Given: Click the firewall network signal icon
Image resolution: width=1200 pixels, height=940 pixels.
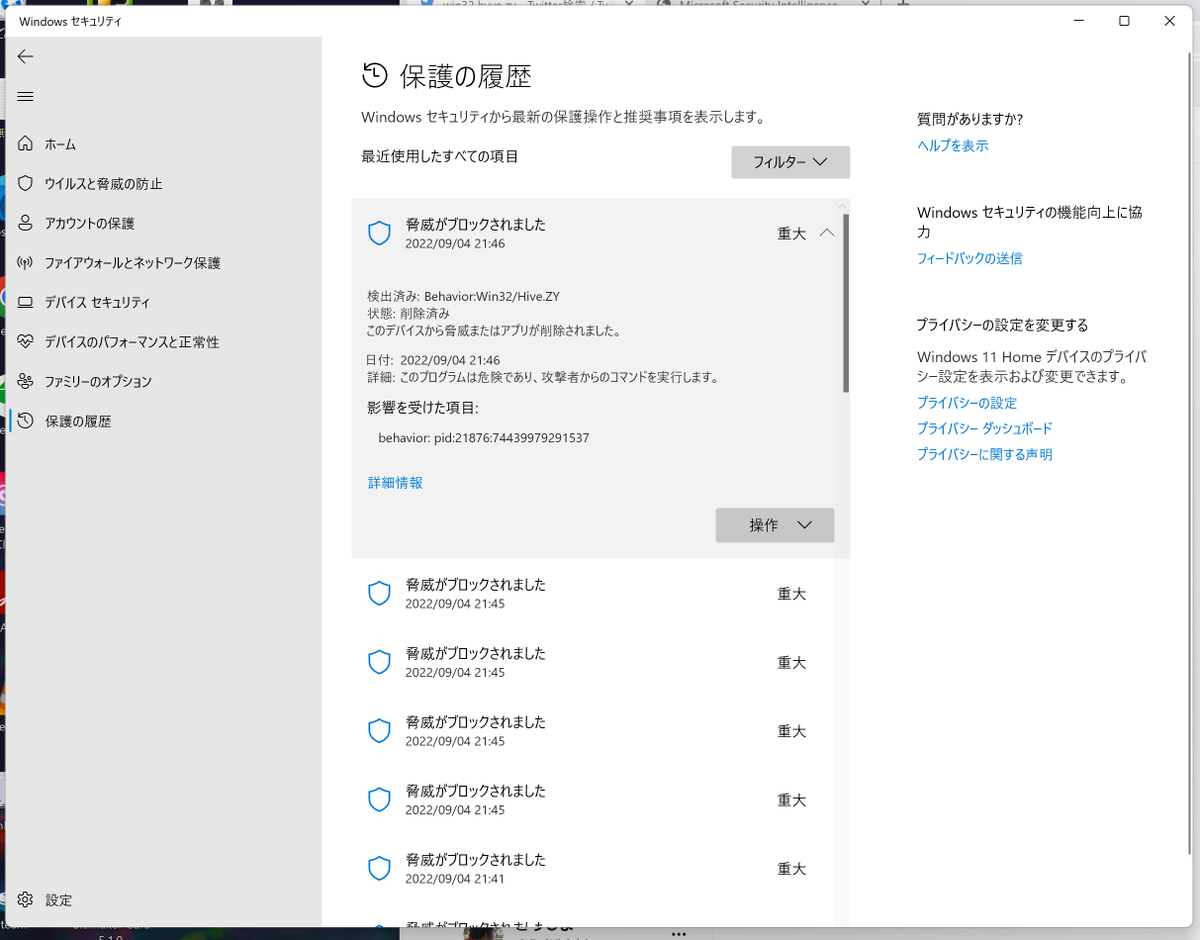Looking at the screenshot, I should (x=26, y=263).
